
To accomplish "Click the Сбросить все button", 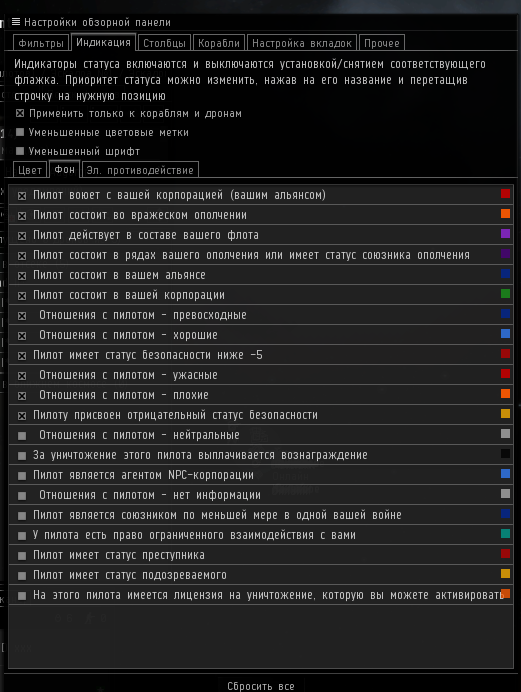I will 261,686.
